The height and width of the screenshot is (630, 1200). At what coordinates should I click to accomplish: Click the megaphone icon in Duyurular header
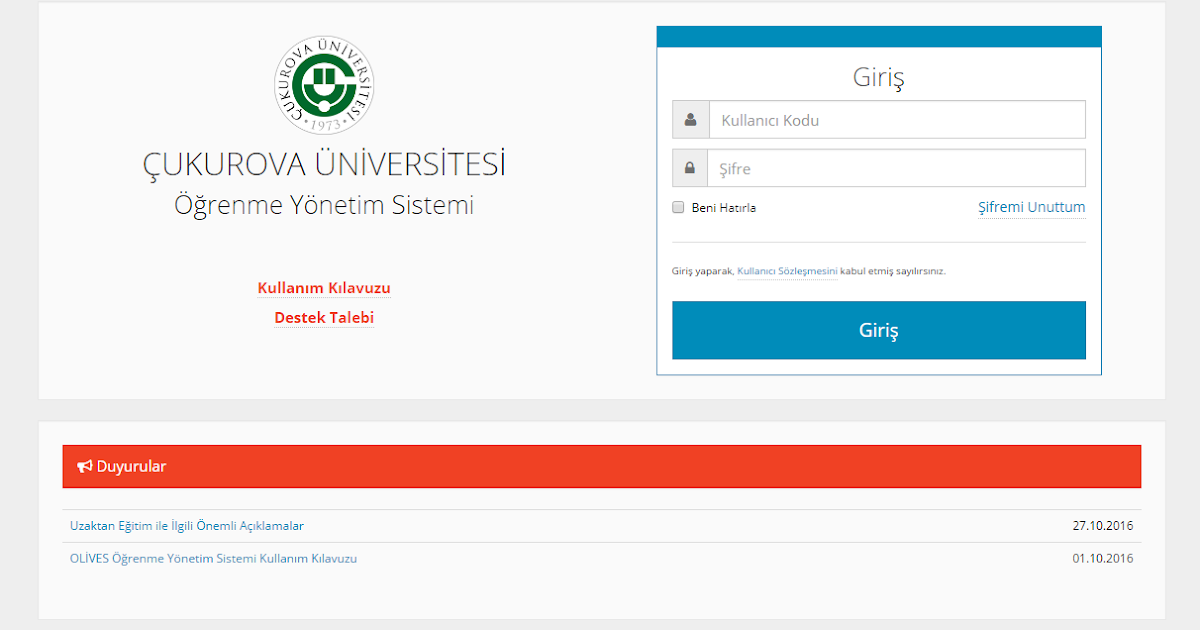[x=85, y=466]
